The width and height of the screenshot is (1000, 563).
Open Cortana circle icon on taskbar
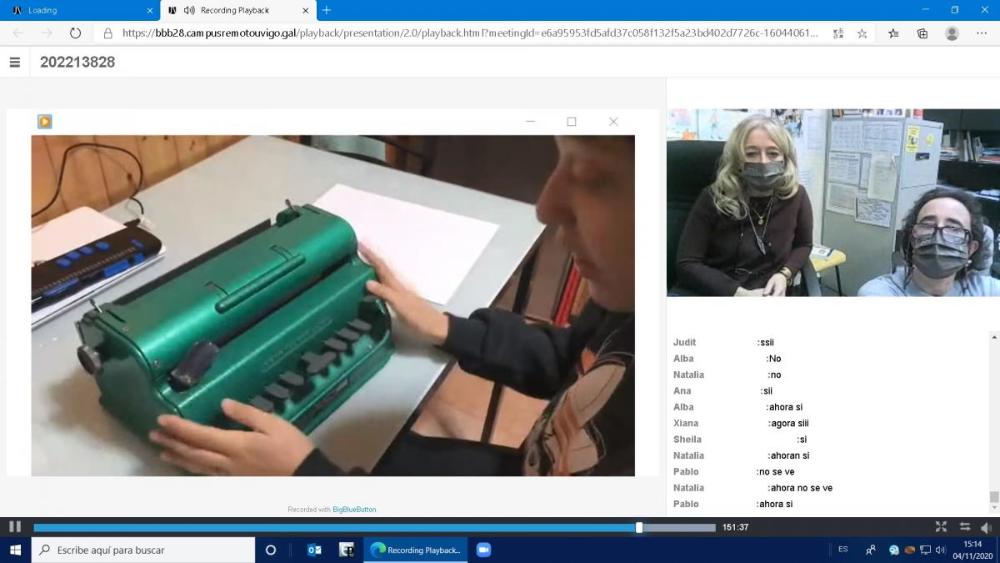click(270, 550)
